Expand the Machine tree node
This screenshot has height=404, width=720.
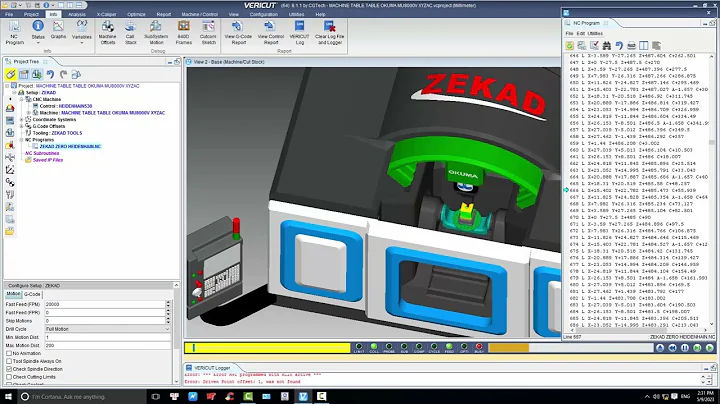tap(28, 112)
